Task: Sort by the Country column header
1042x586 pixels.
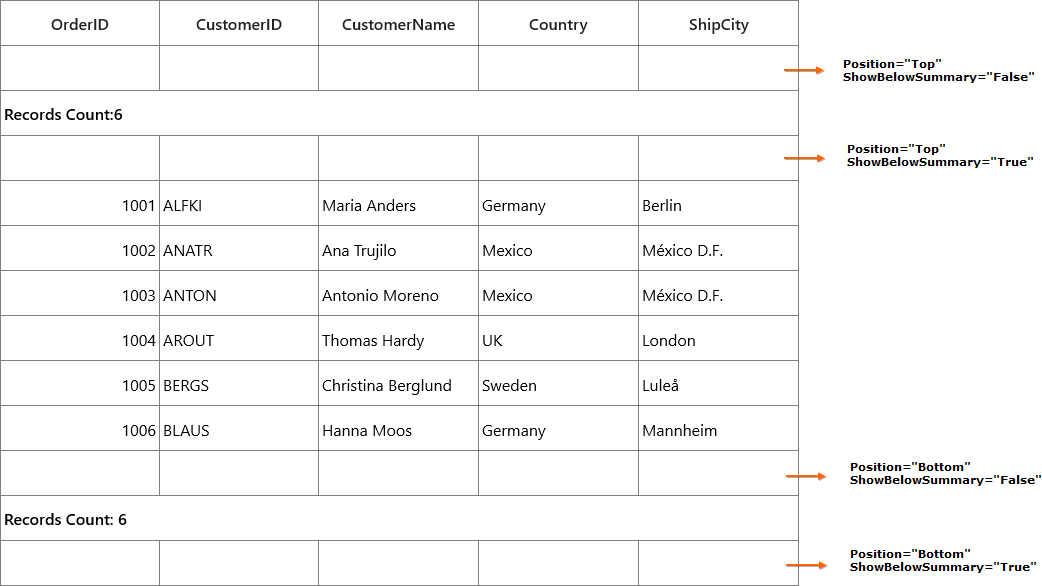Action: tap(558, 24)
